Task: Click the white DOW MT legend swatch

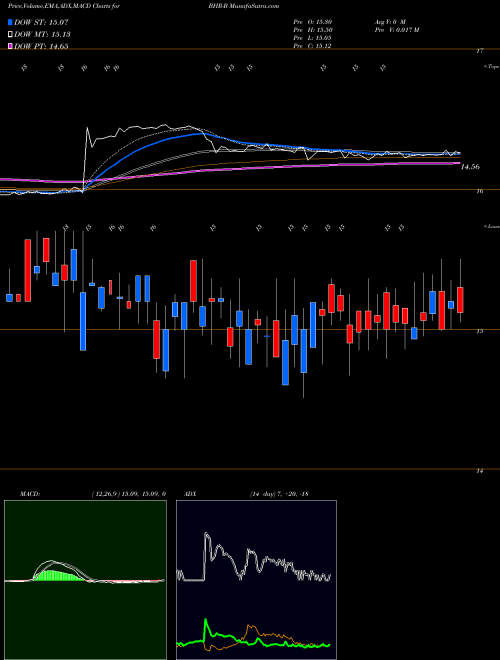Action: pyautogui.click(x=11, y=35)
